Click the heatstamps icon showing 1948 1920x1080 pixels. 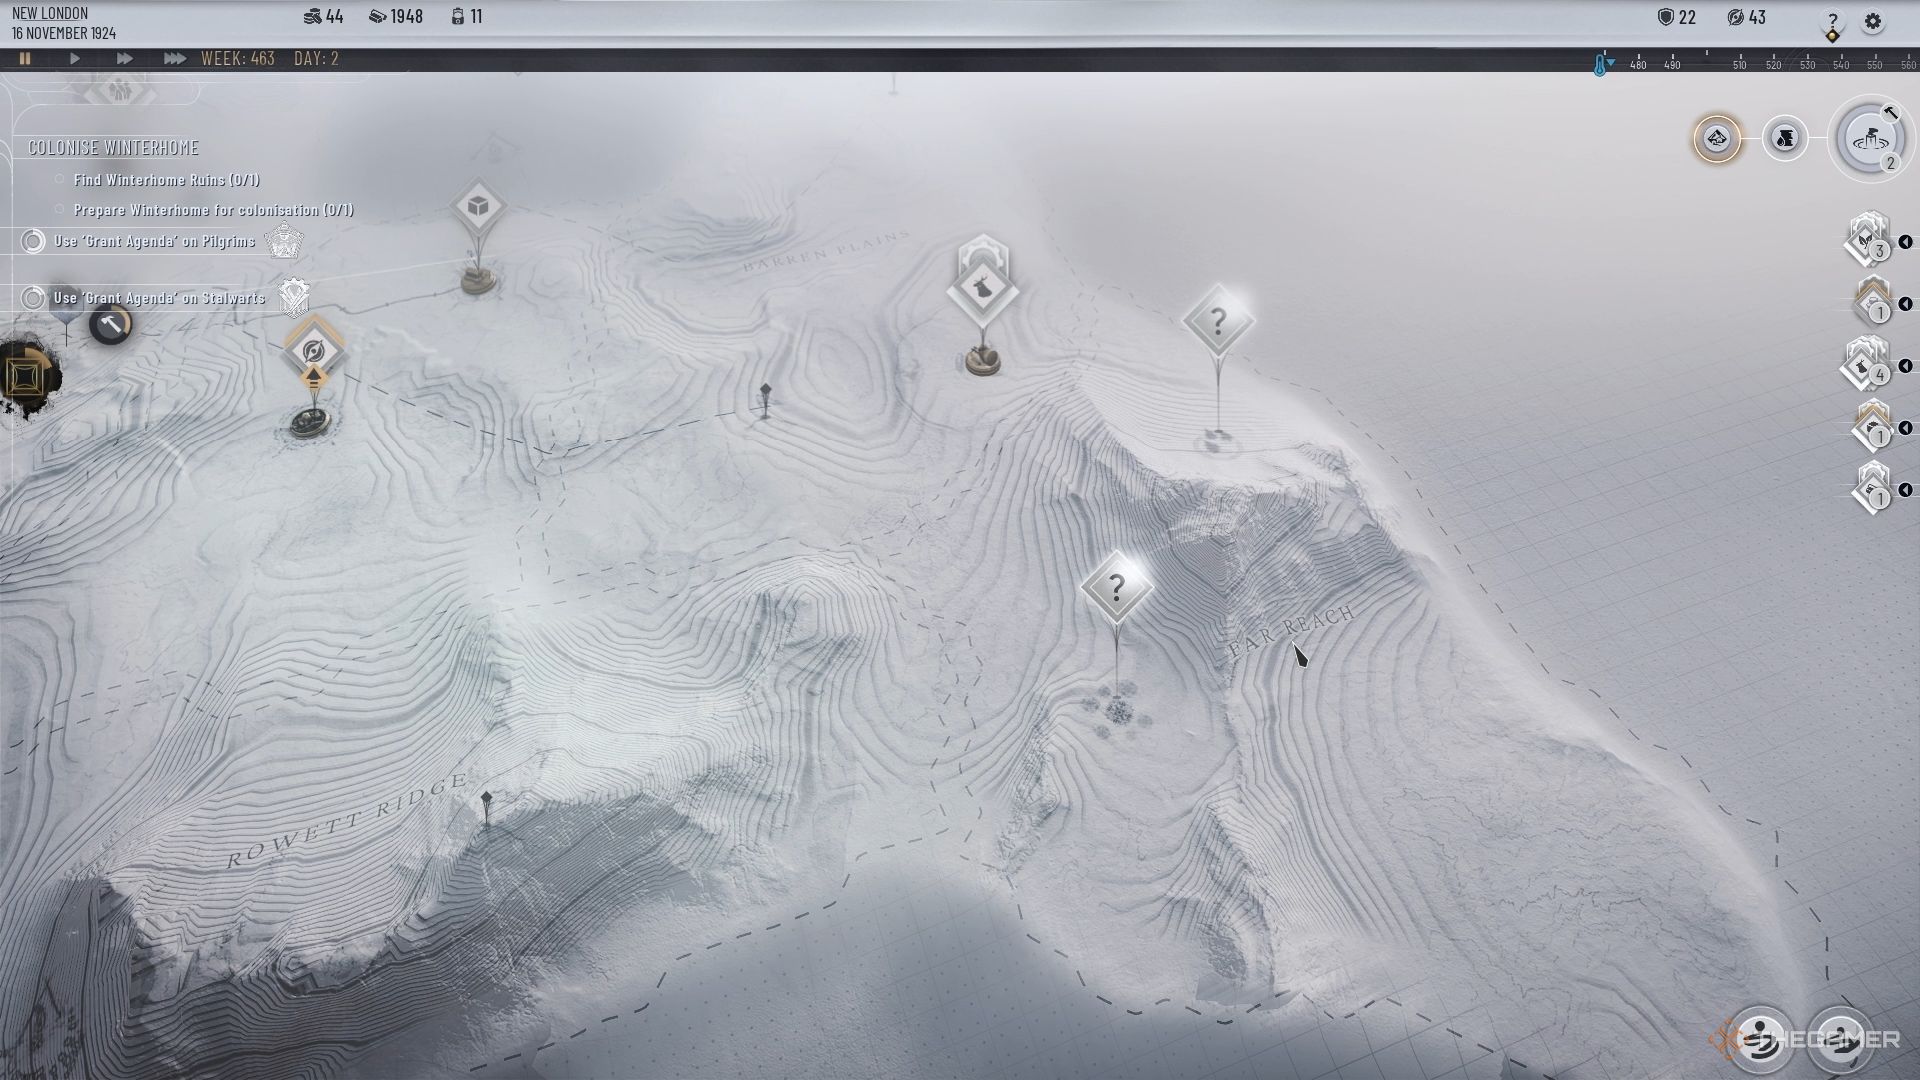click(x=378, y=17)
